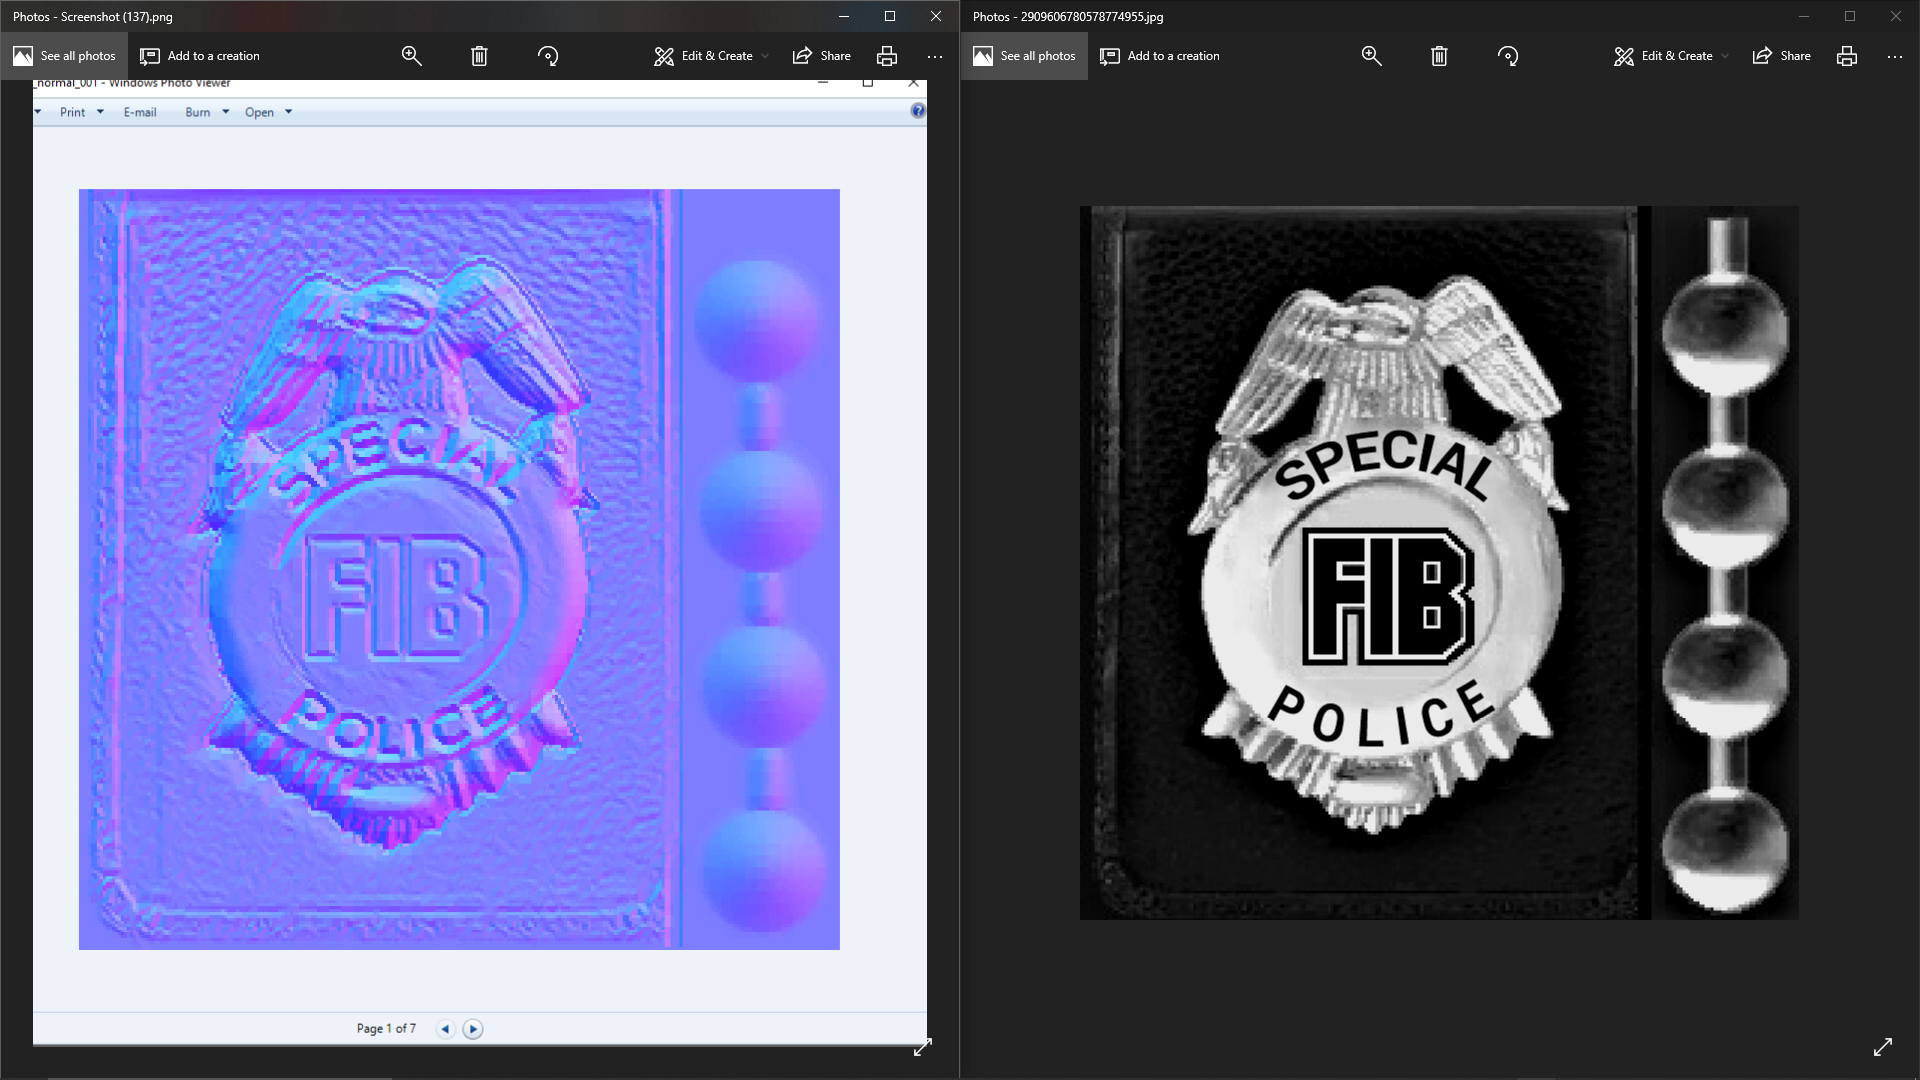Click zoom magnifier icon in left Photos window
The image size is (1920, 1080).
(x=411, y=56)
